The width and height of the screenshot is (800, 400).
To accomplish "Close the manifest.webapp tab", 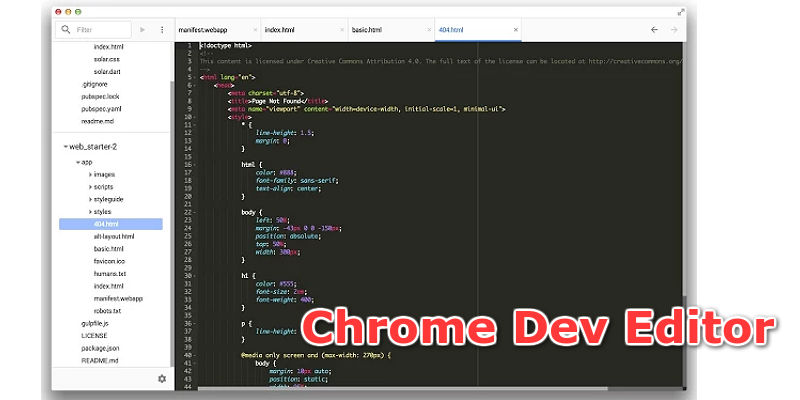I will coord(255,30).
